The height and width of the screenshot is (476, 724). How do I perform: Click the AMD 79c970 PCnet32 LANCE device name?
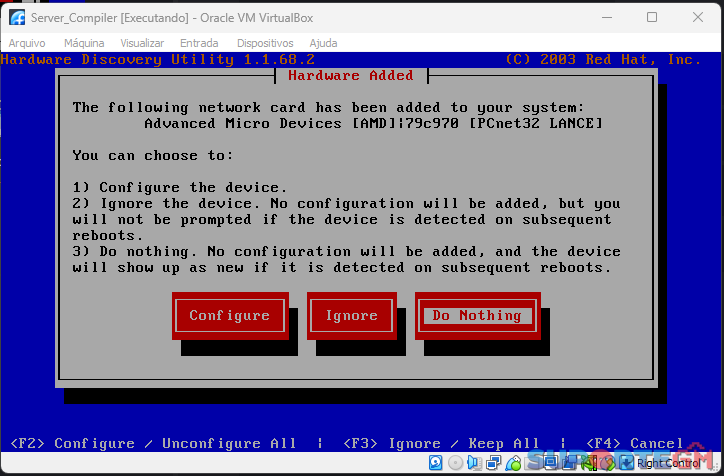click(x=374, y=123)
